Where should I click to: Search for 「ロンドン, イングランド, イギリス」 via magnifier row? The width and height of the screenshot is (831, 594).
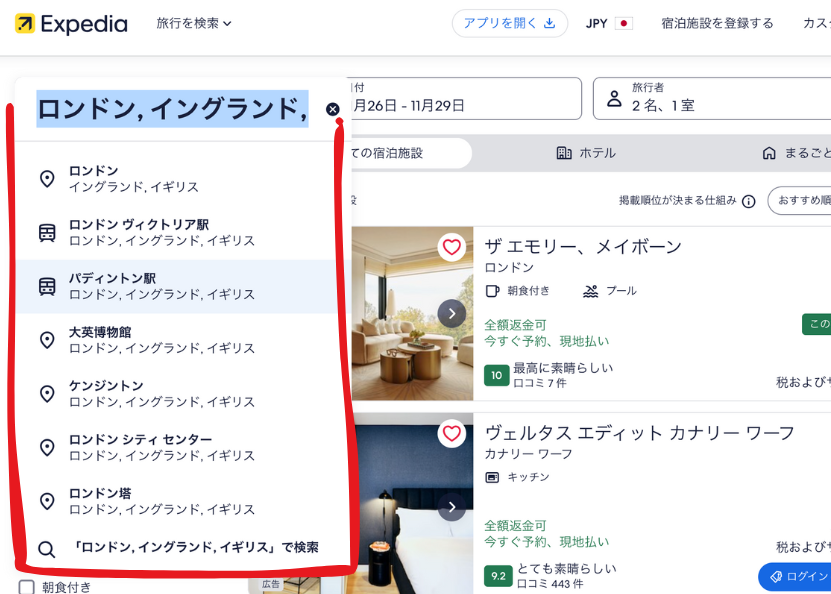pyautogui.click(x=180, y=548)
